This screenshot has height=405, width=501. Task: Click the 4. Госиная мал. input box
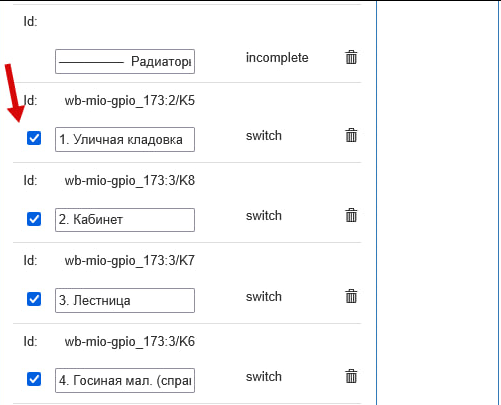point(125,380)
